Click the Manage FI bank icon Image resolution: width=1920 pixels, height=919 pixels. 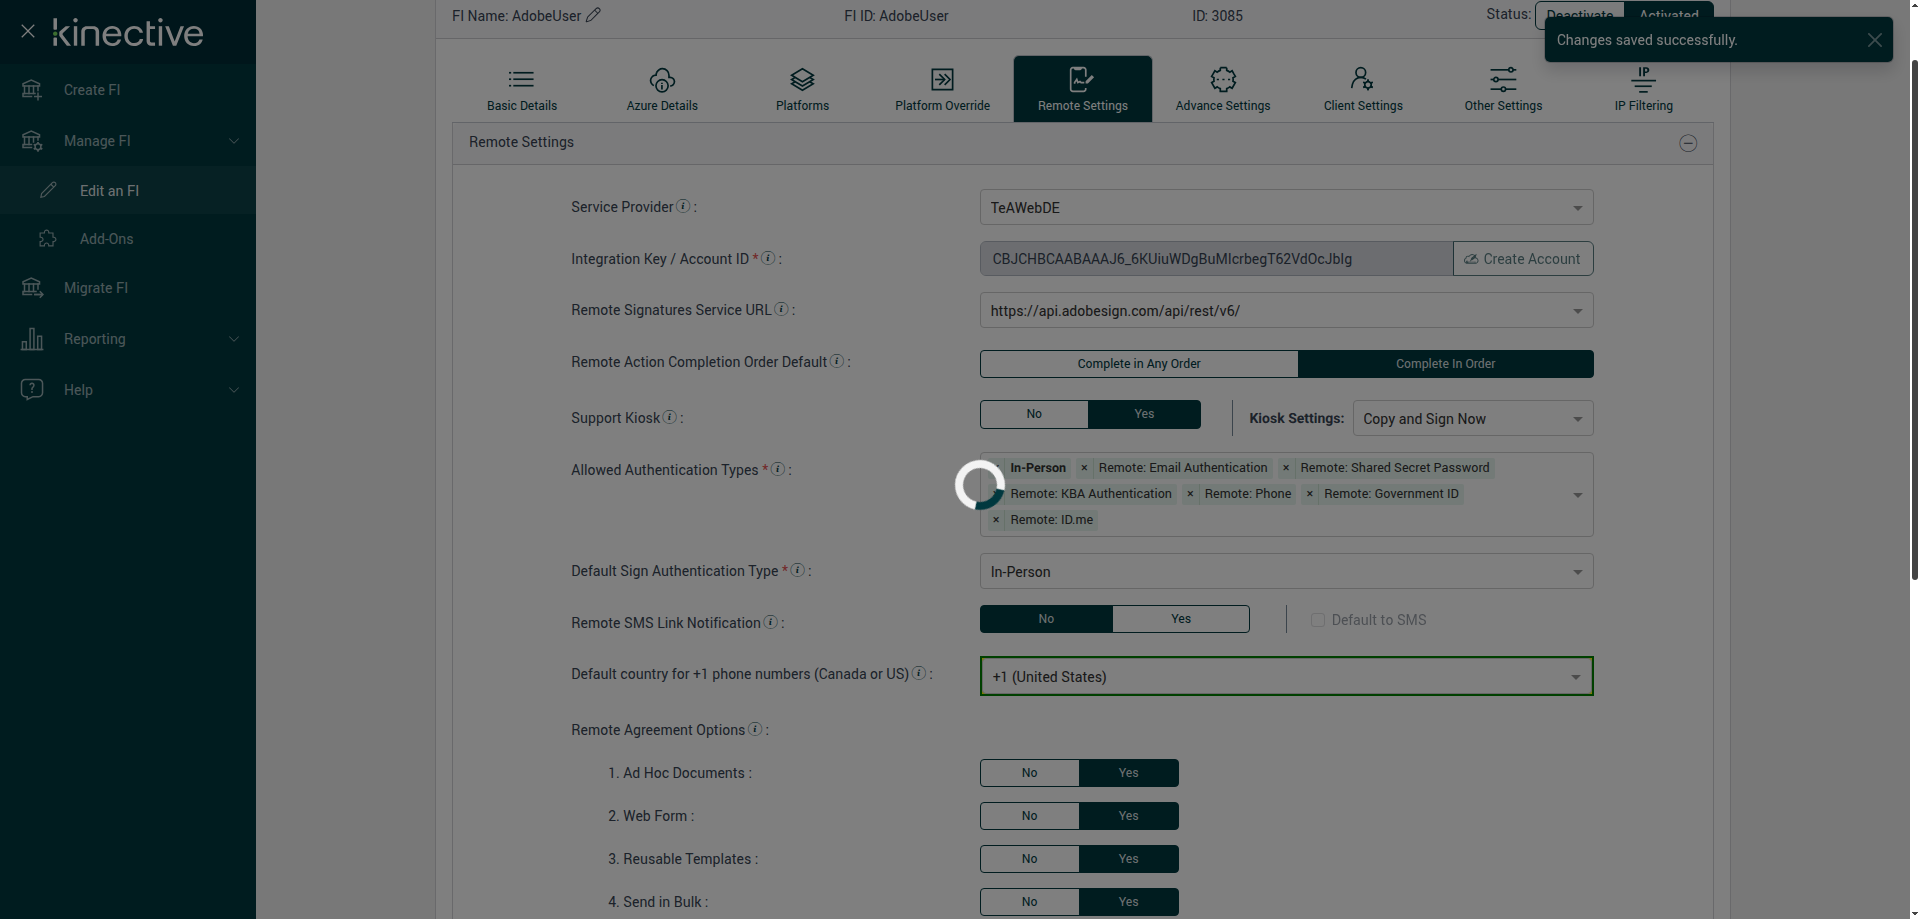pos(32,141)
